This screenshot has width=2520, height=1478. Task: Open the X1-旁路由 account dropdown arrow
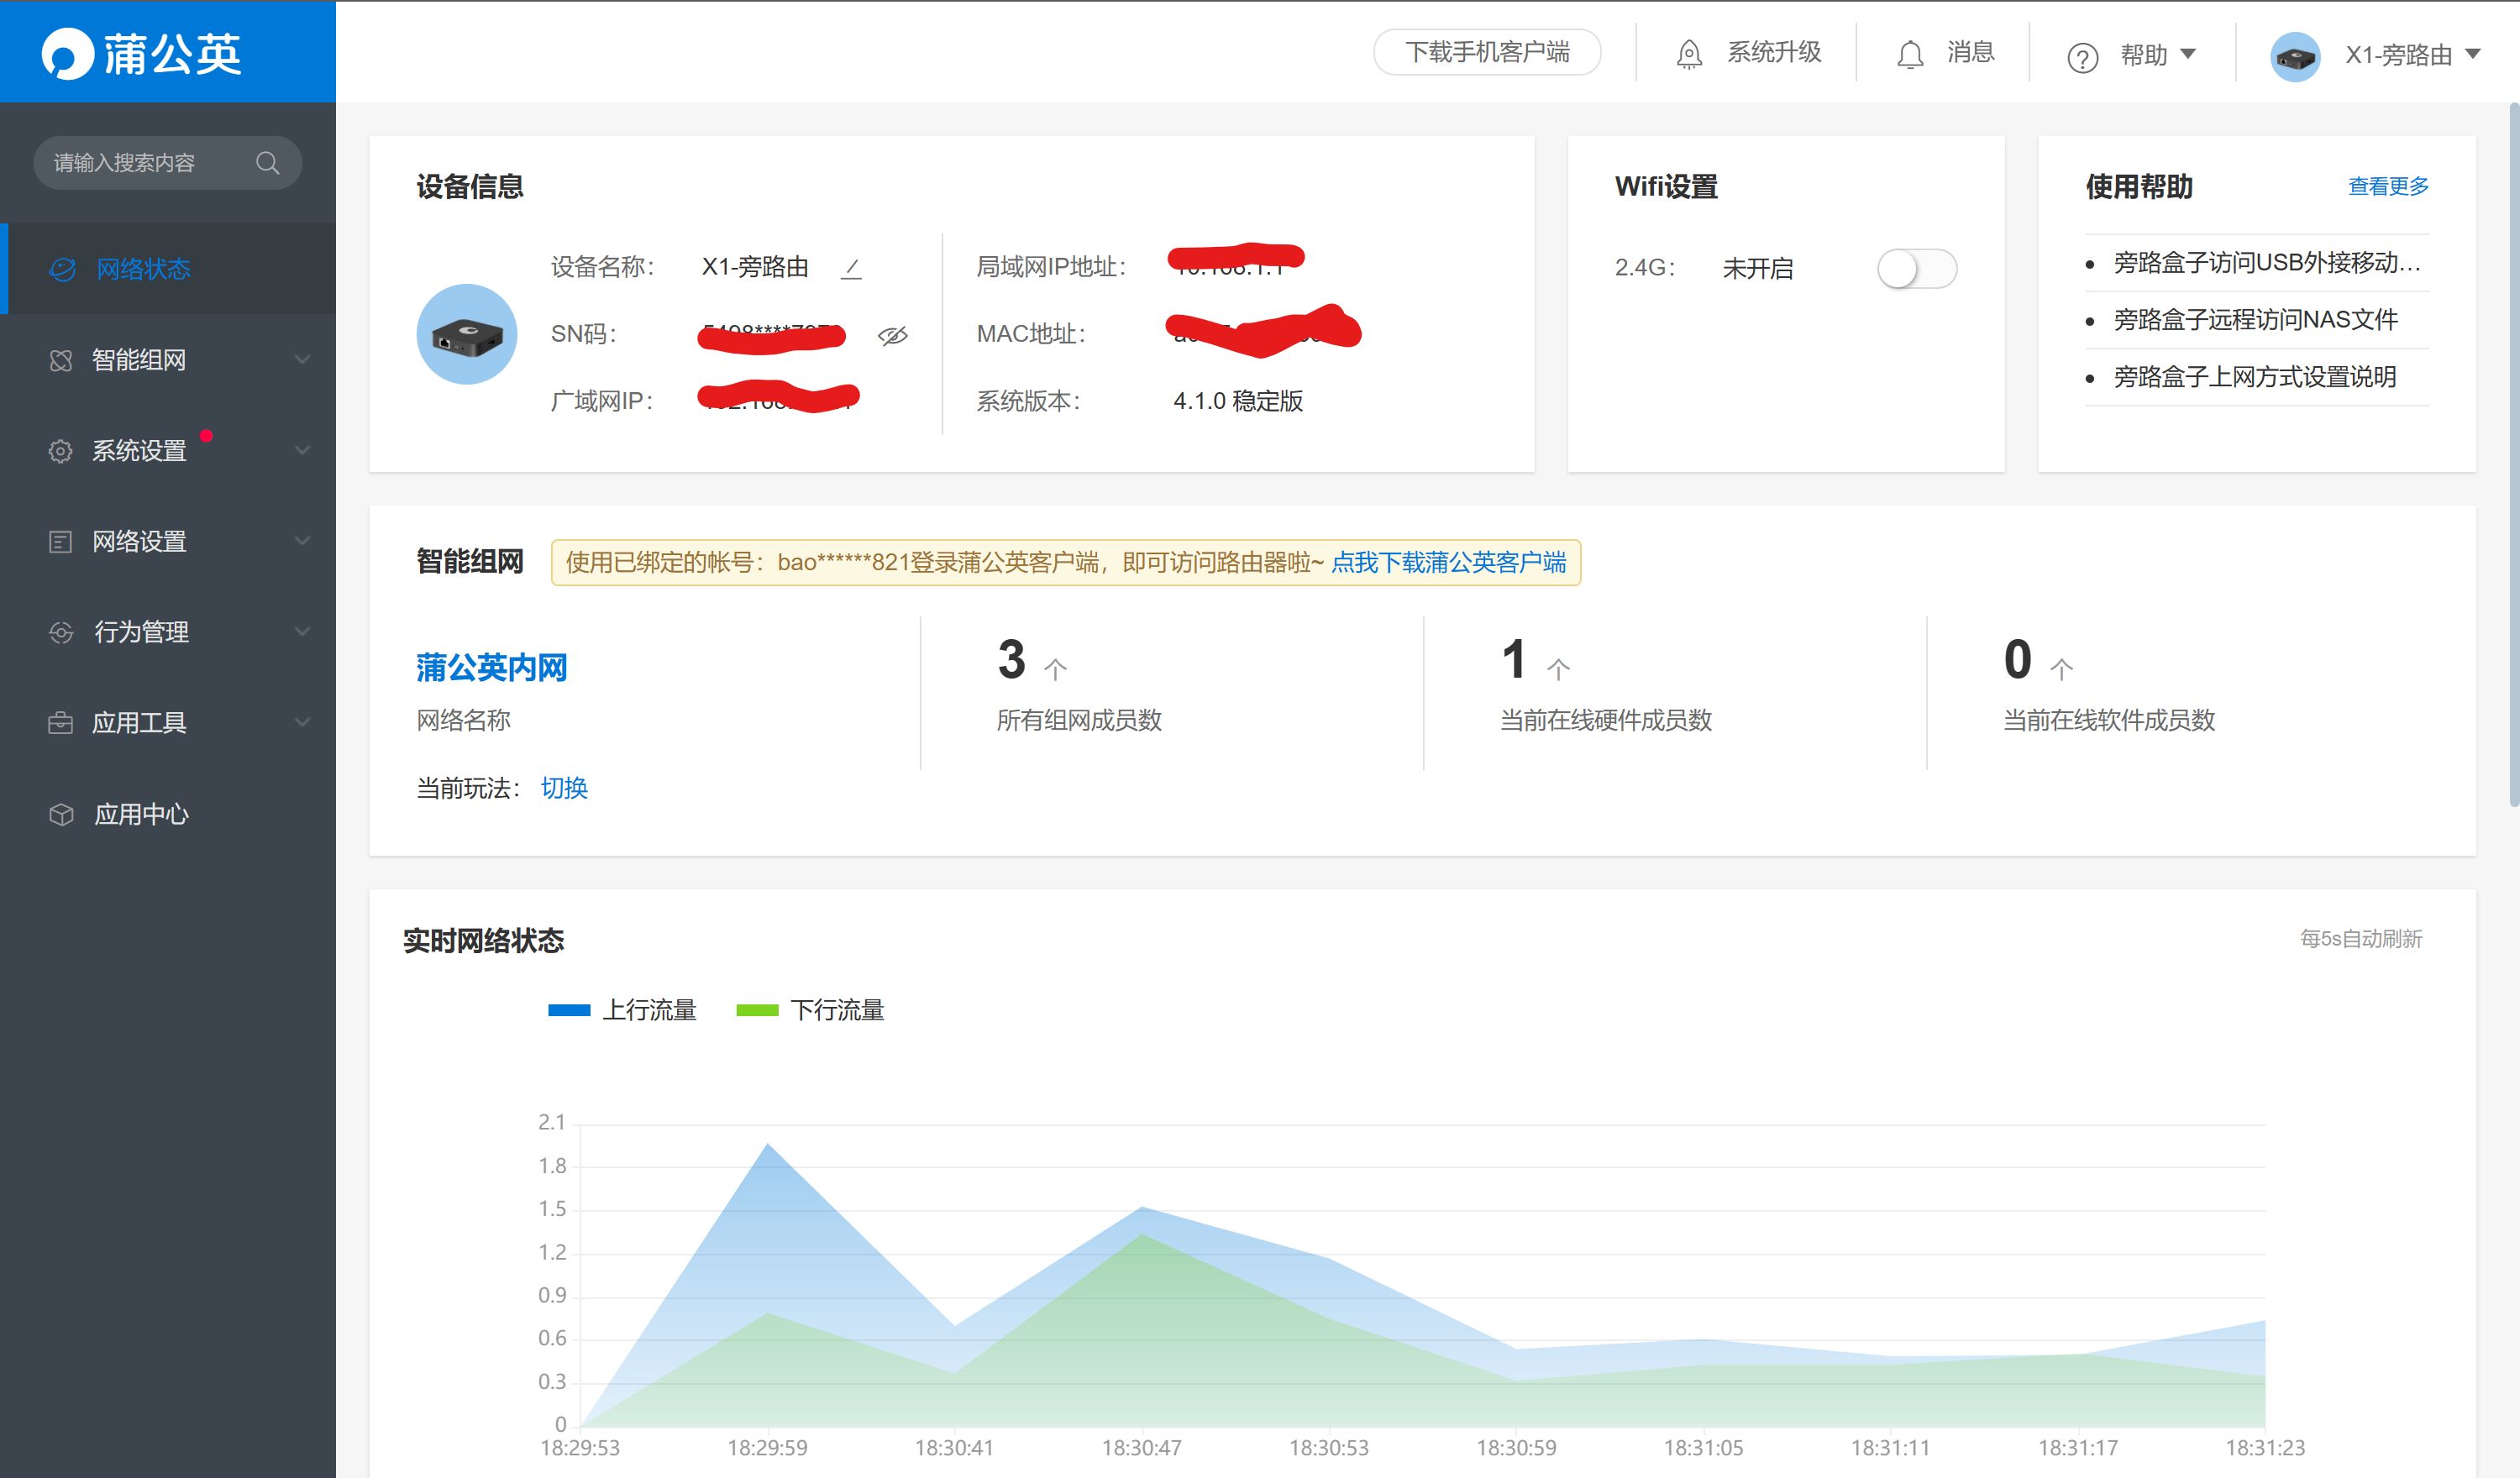2473,54
